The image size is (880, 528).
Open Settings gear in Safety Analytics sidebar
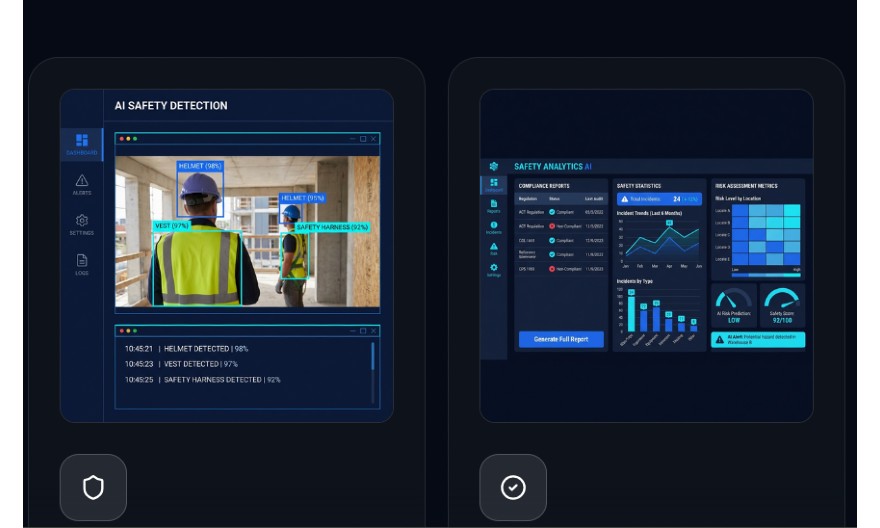tap(494, 270)
